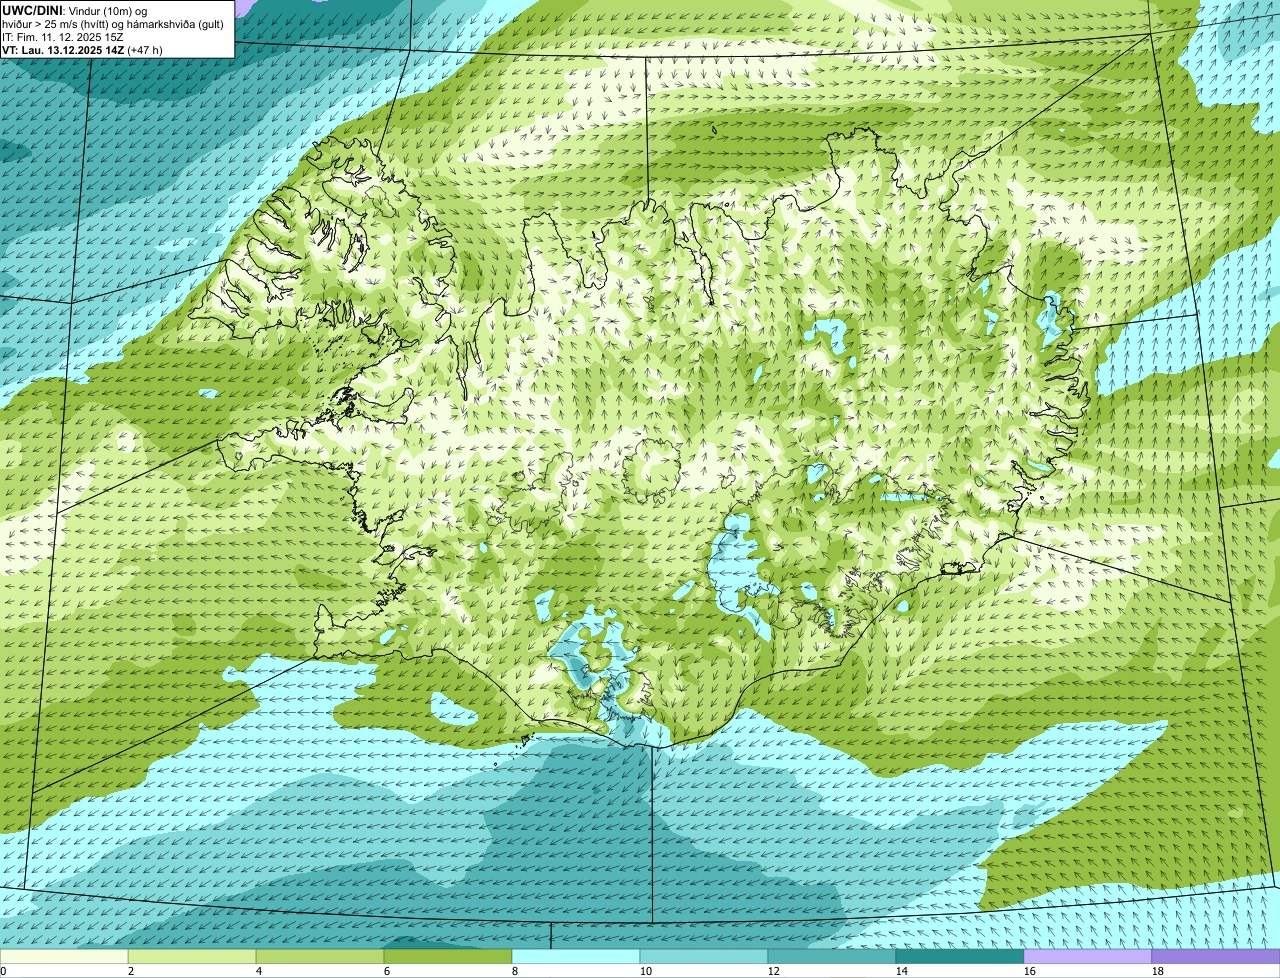Click the '16' label on the color scale
Screen dimensions: 1280x978
(x=1030, y=971)
